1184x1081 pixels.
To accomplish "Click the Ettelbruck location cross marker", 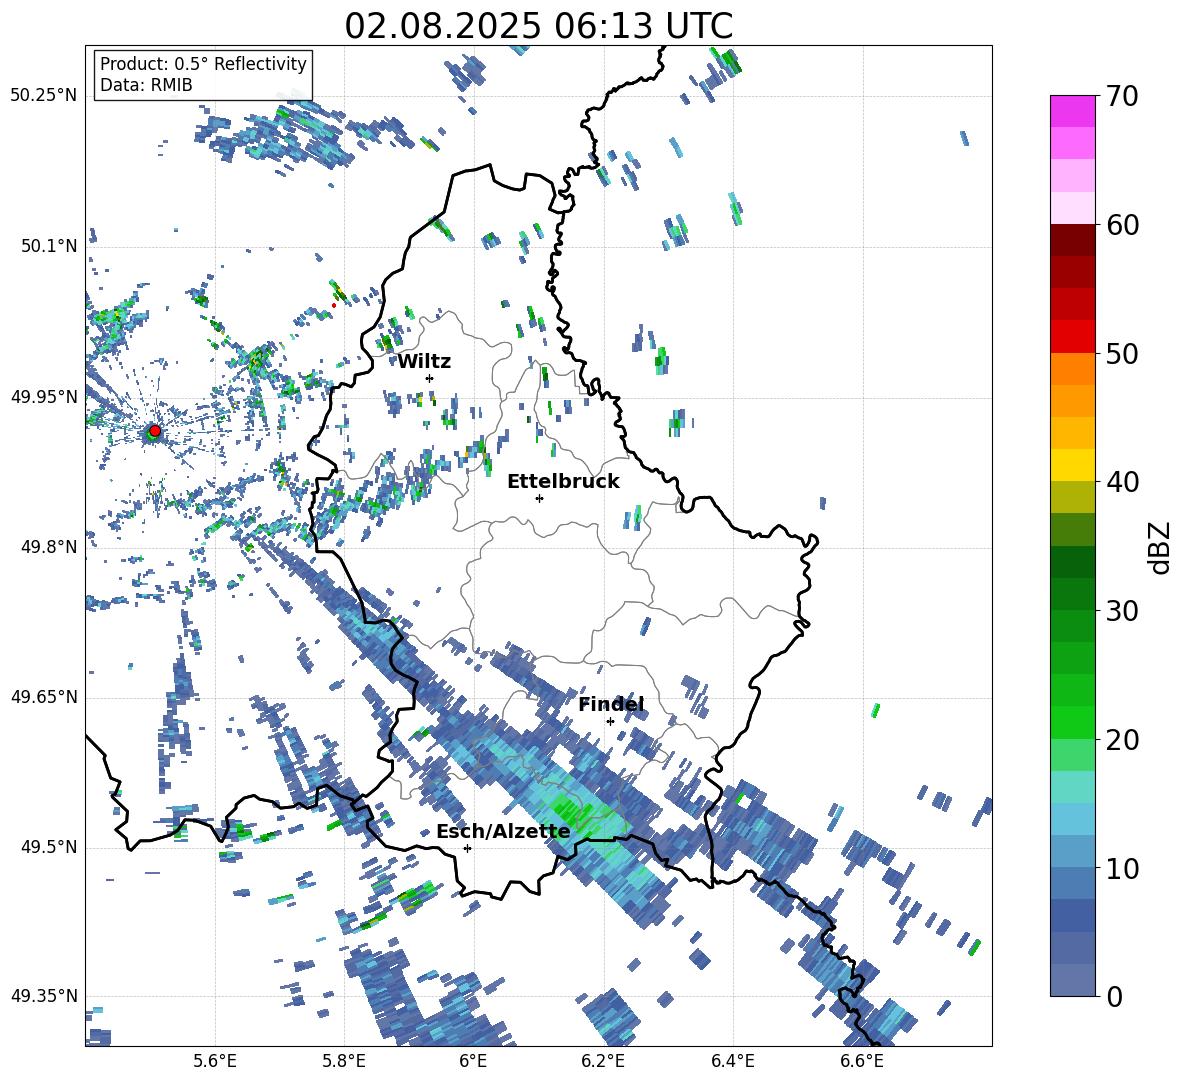I will click(539, 498).
